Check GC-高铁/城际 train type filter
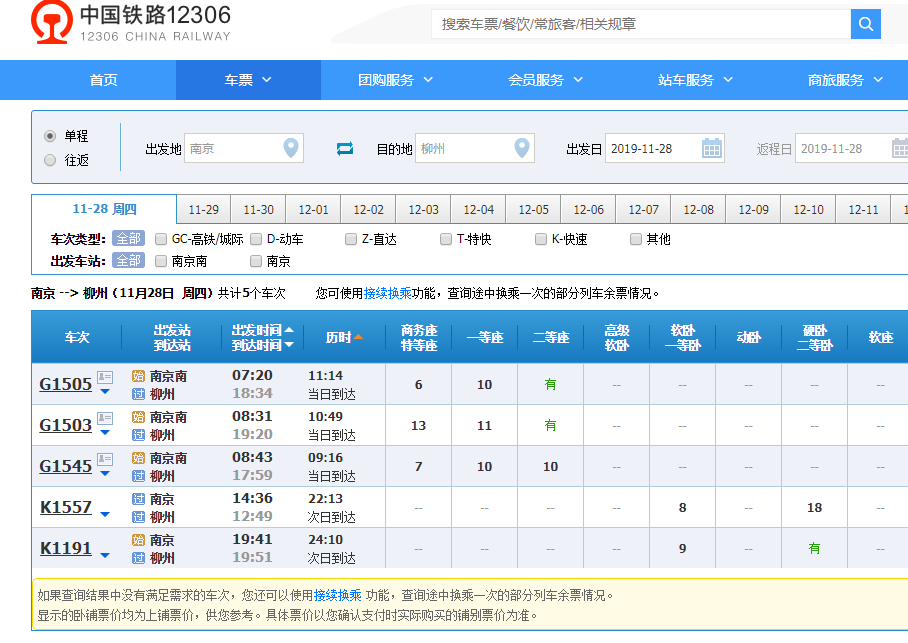The image size is (908, 643). (161, 239)
